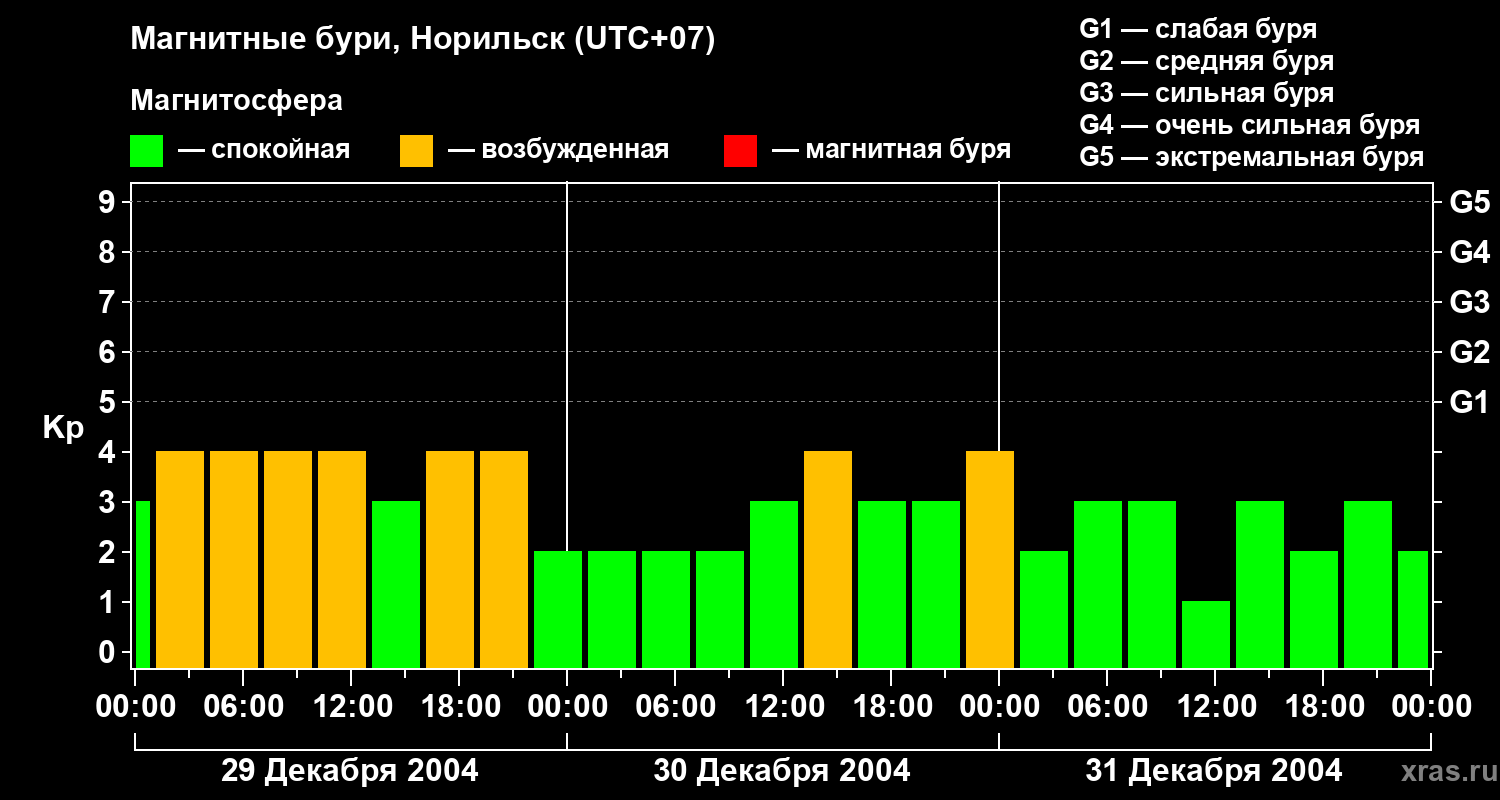Click the G4 right-axis label
The height and width of the screenshot is (800, 1500).
1469,252
